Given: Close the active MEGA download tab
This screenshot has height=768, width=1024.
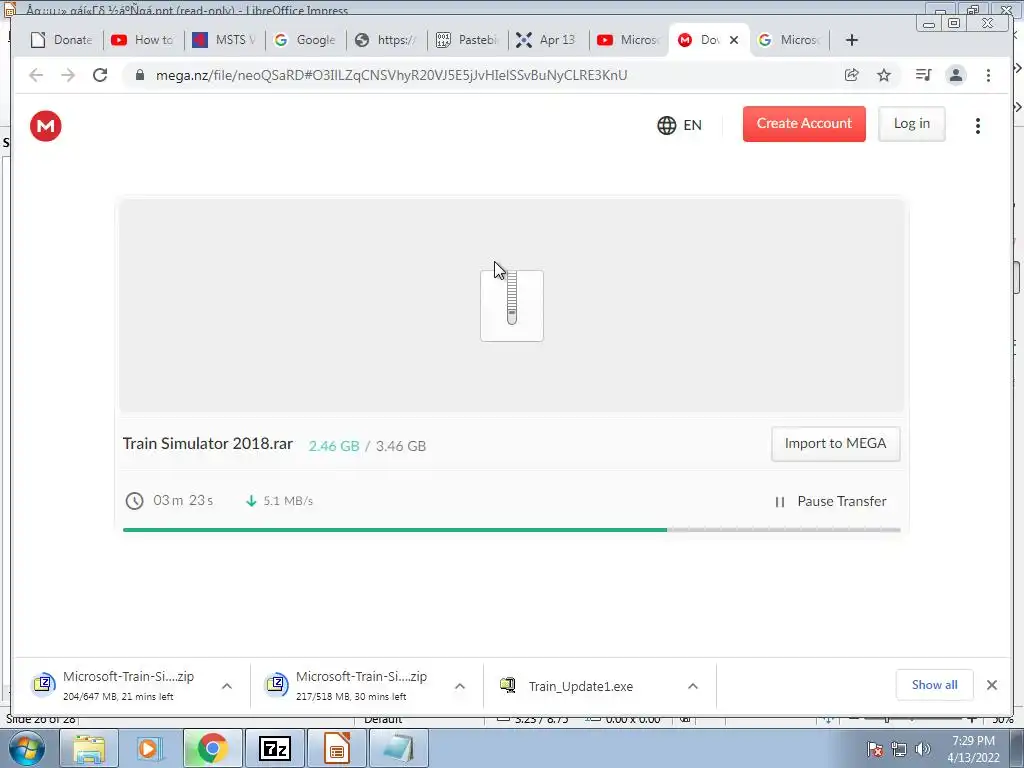Looking at the screenshot, I should 734,40.
